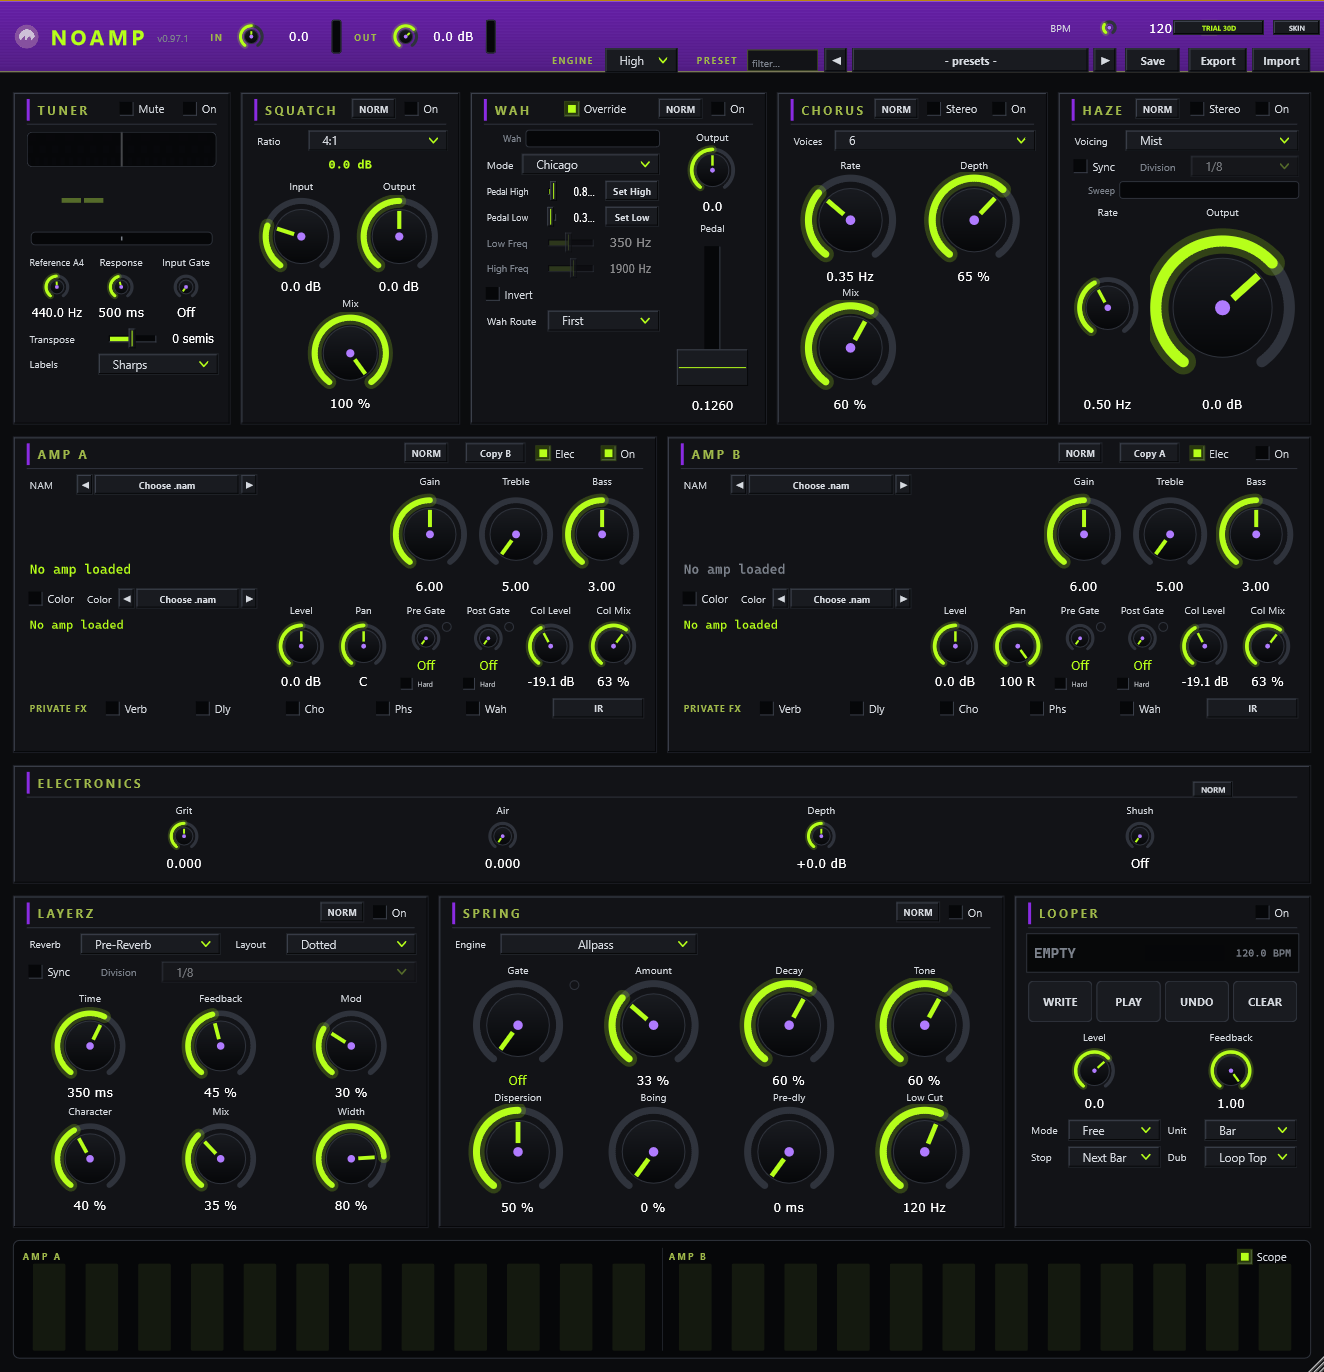Go to previous preset arrow

(836, 61)
